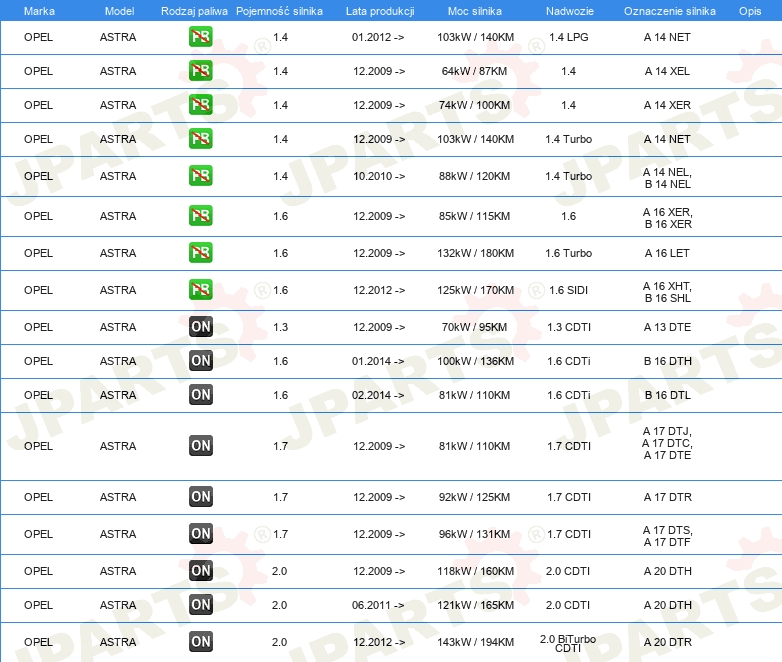This screenshot has height=662, width=782.
Task: Click petrol icon in A 16 LET row
Action: (200, 252)
